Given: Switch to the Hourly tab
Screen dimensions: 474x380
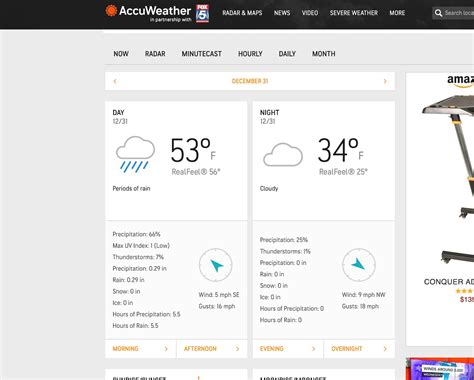Looking at the screenshot, I should pyautogui.click(x=250, y=54).
